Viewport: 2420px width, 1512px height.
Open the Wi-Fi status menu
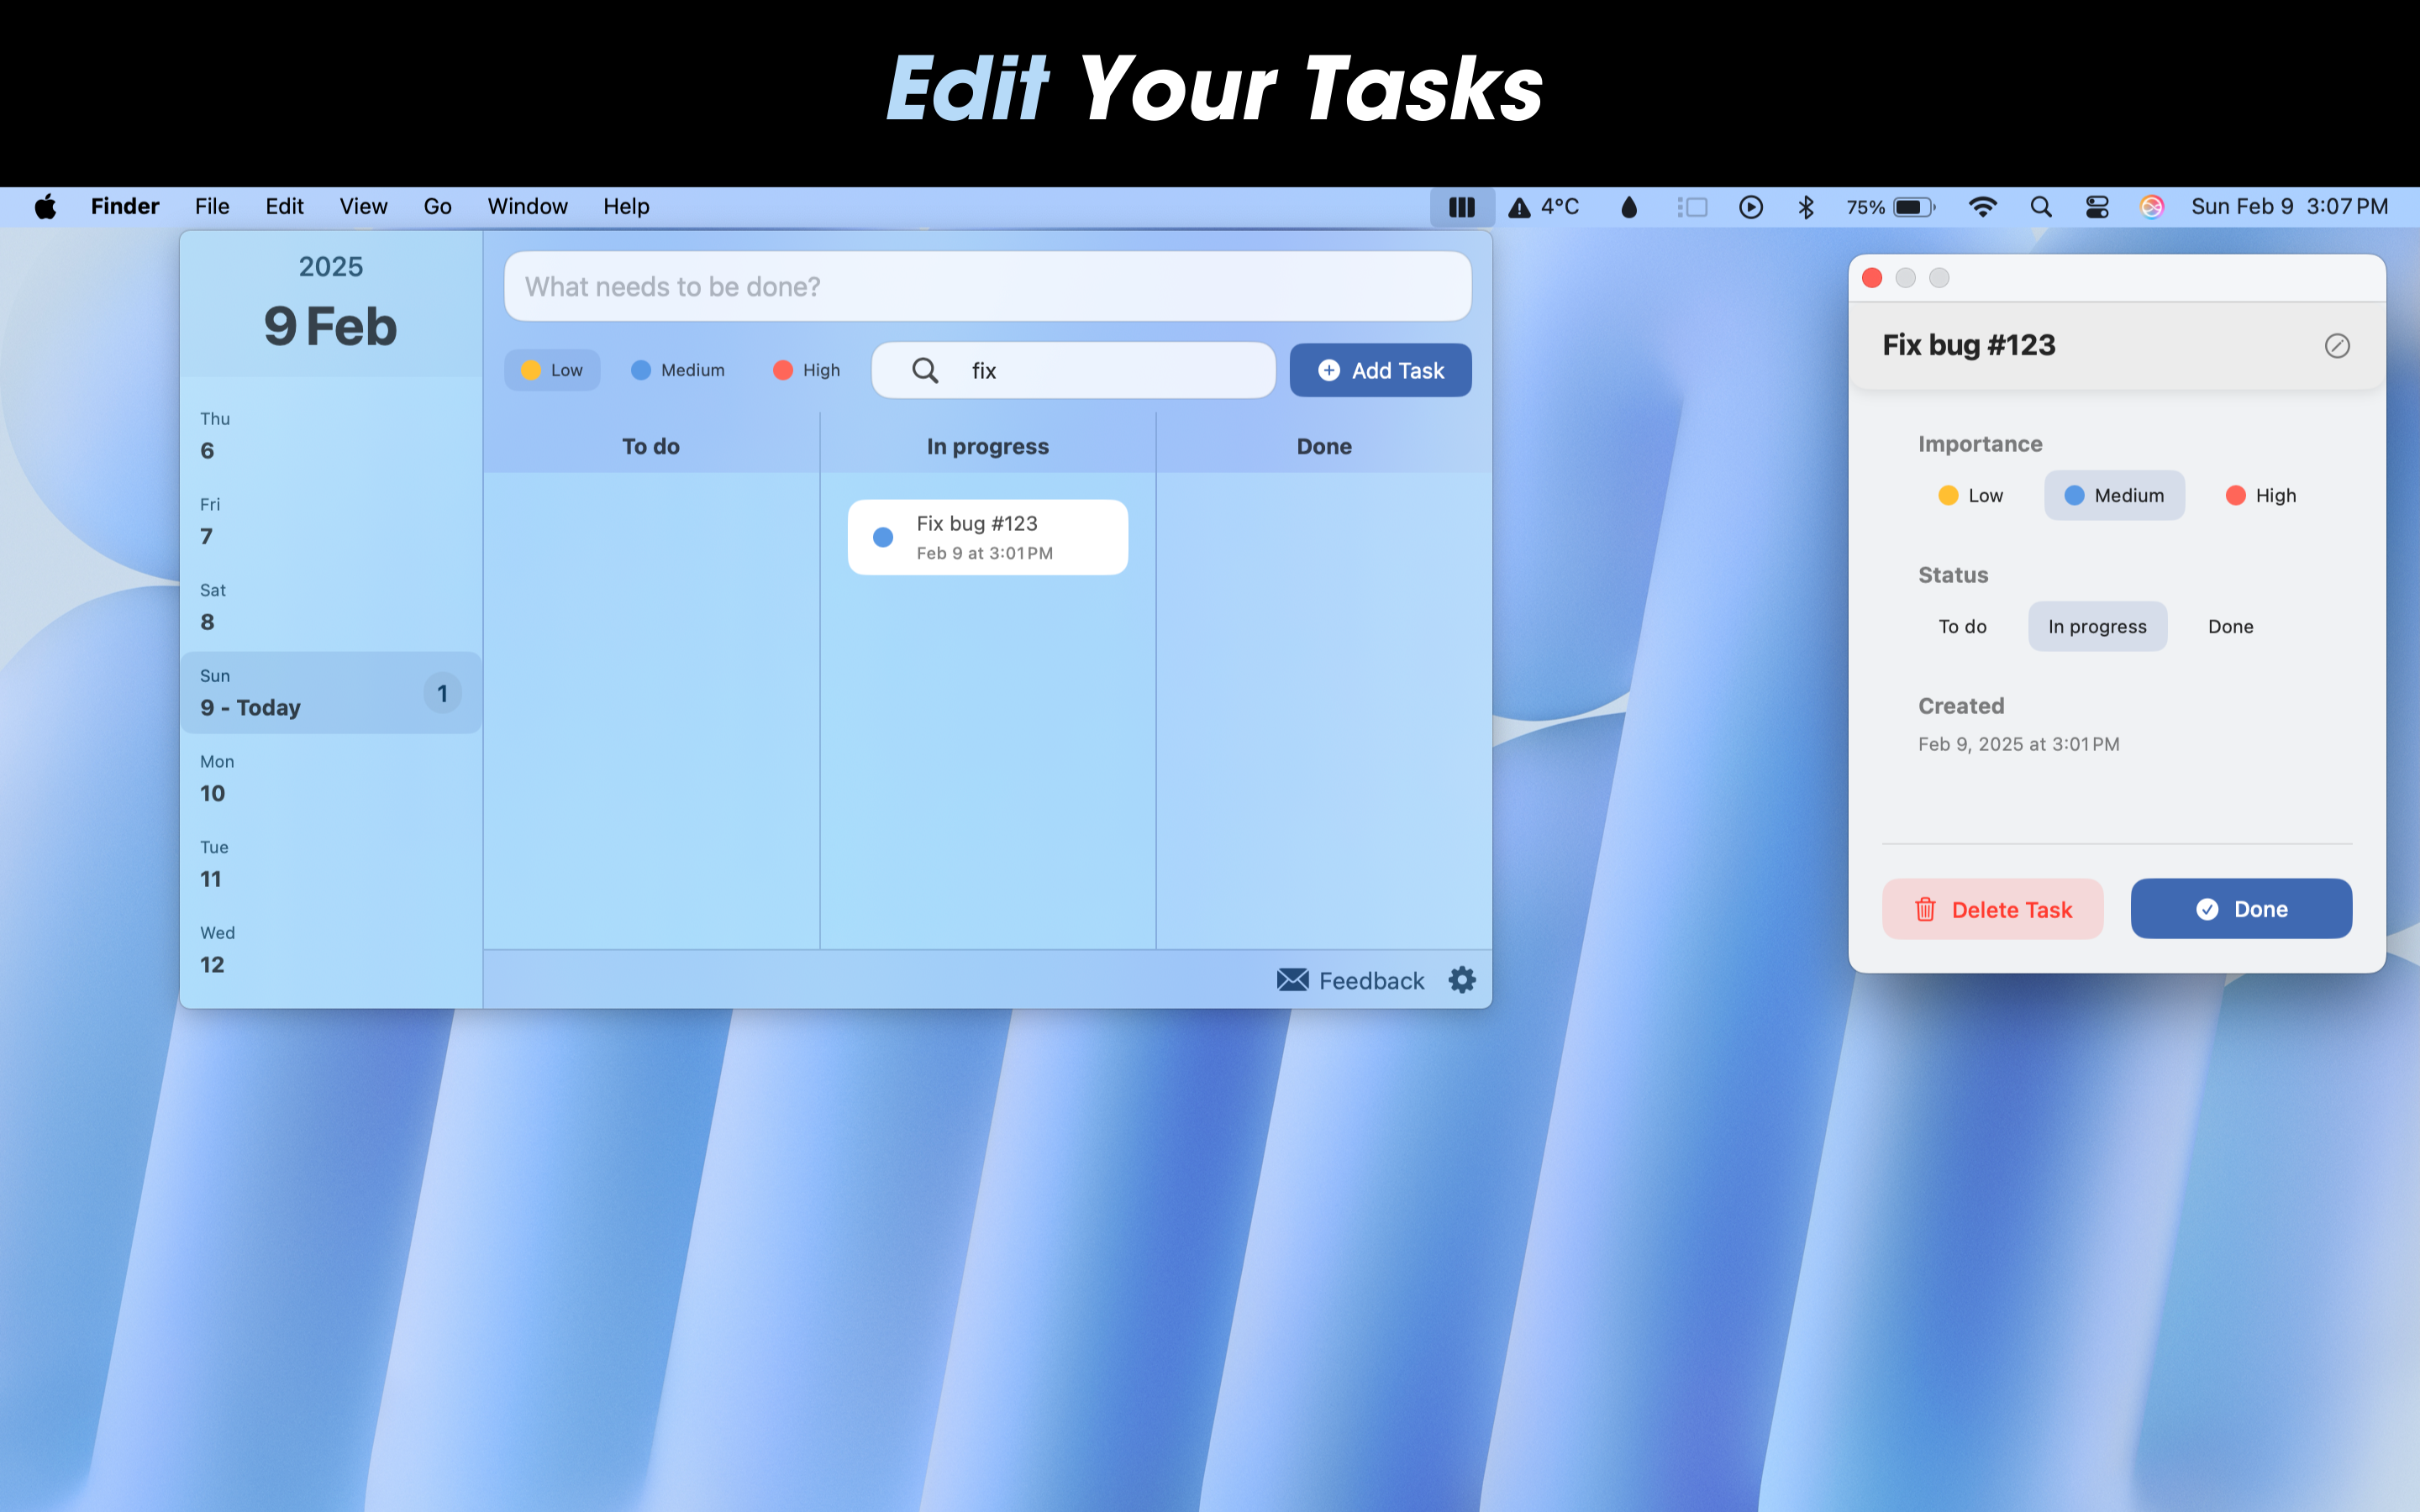coord(1982,207)
